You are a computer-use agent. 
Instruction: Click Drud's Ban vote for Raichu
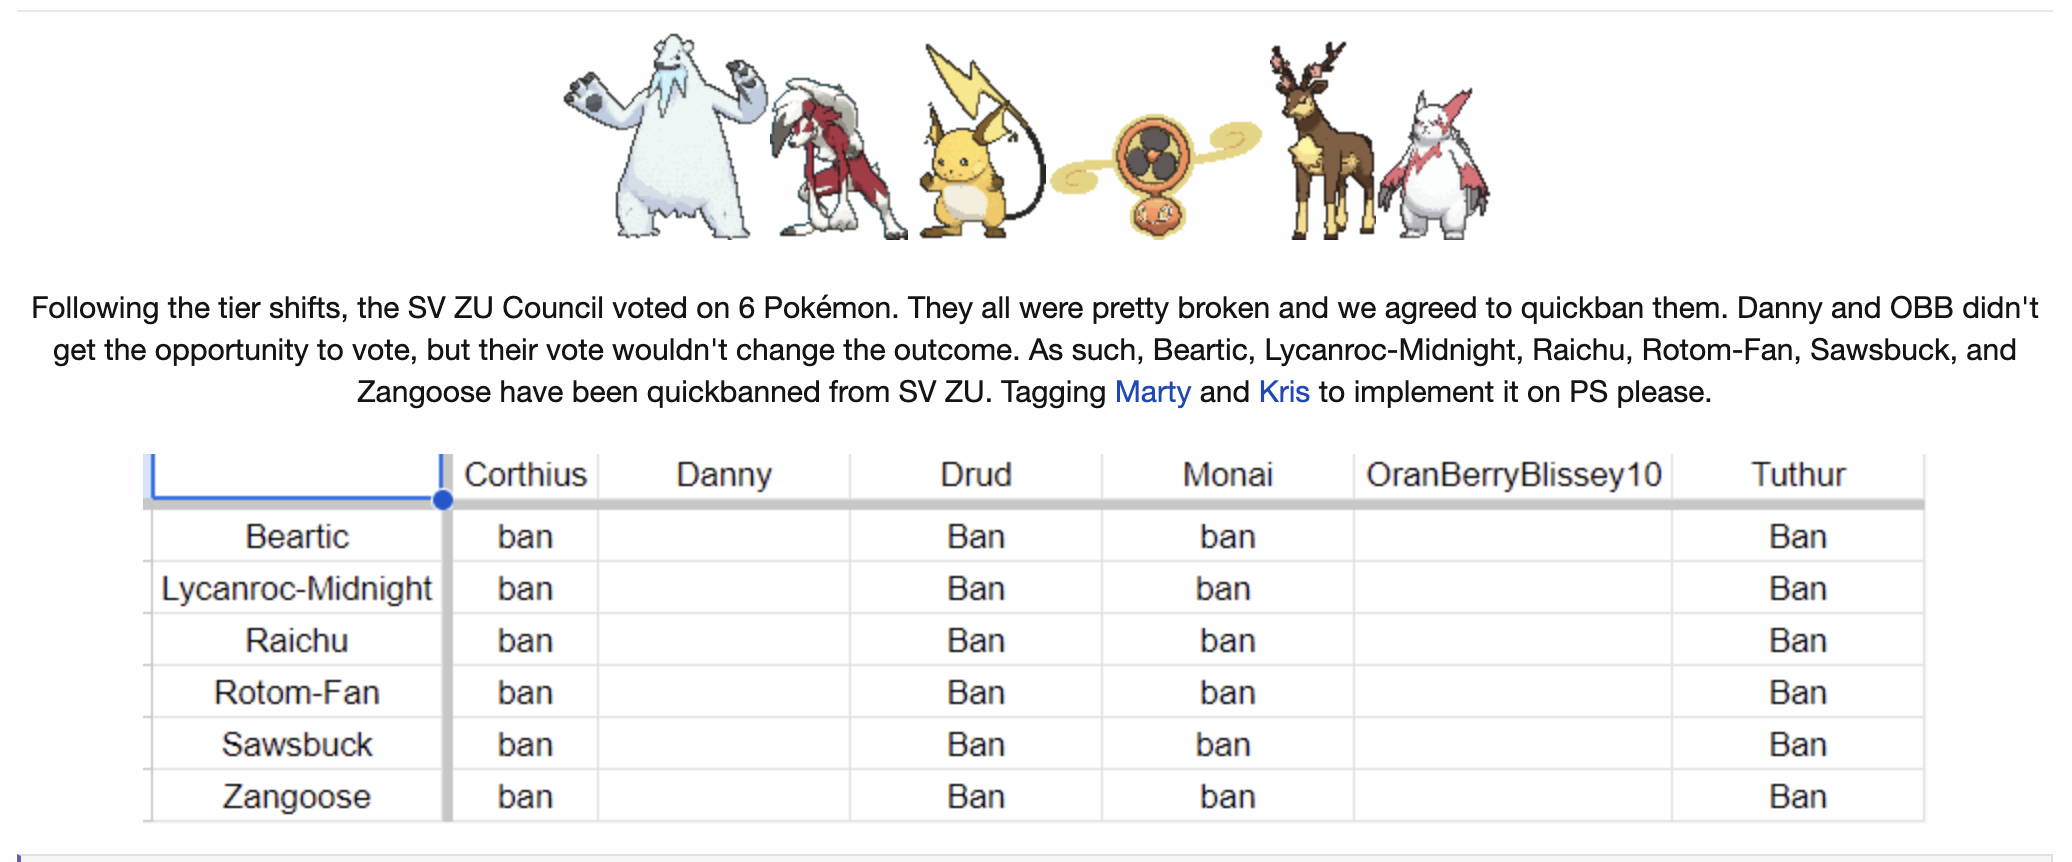pyautogui.click(x=976, y=641)
